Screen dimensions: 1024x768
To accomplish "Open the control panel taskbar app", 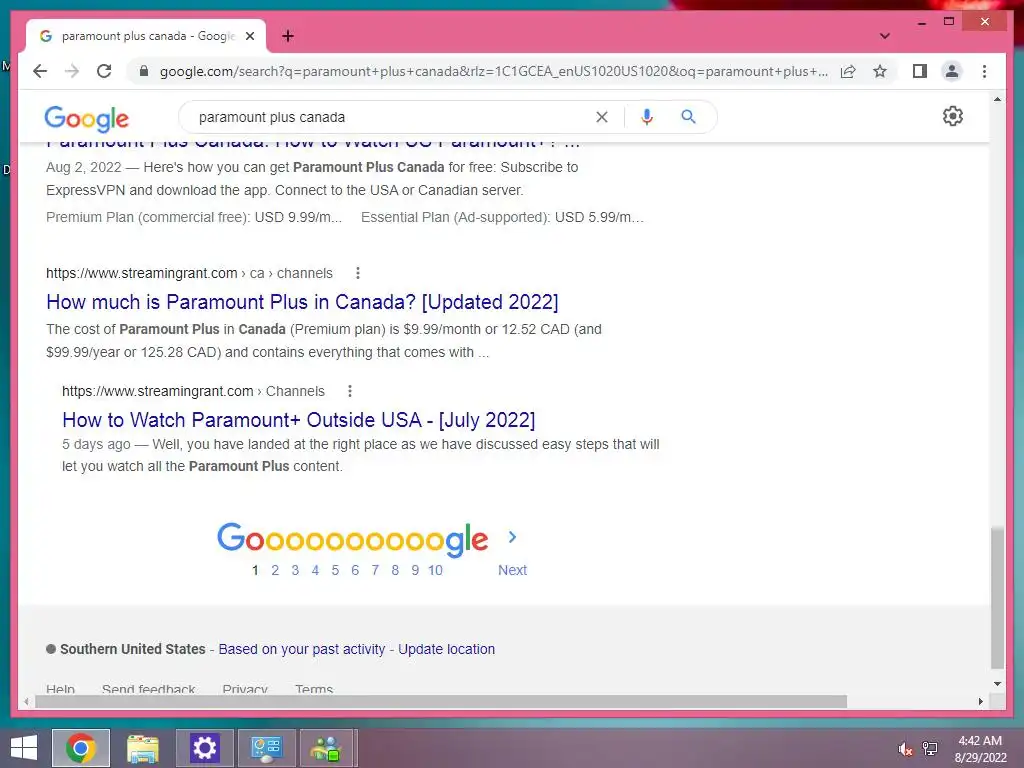I will (x=266, y=748).
